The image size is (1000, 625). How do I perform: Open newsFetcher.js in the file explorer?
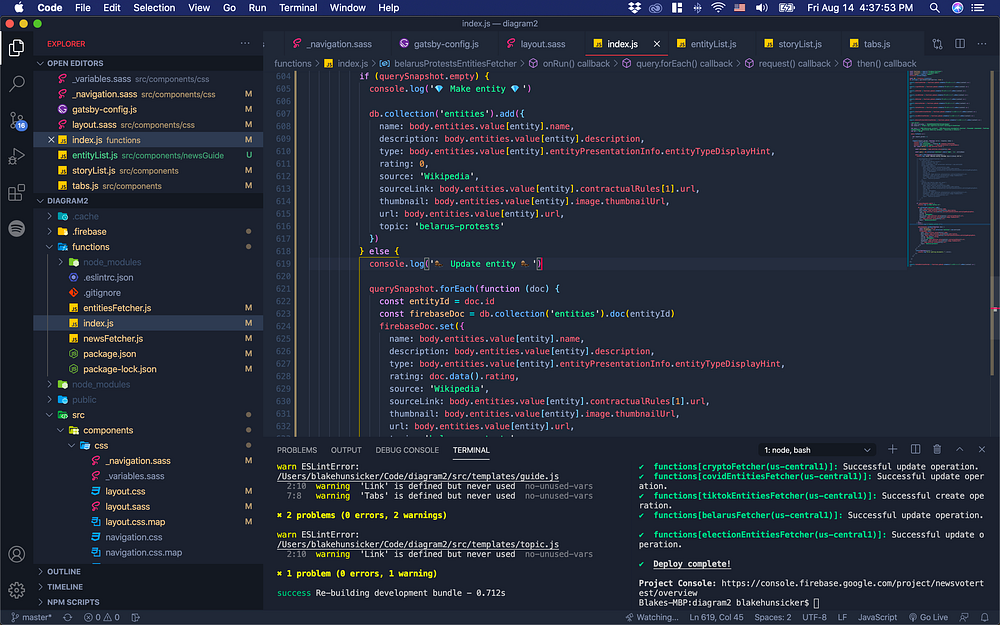(x=111, y=339)
